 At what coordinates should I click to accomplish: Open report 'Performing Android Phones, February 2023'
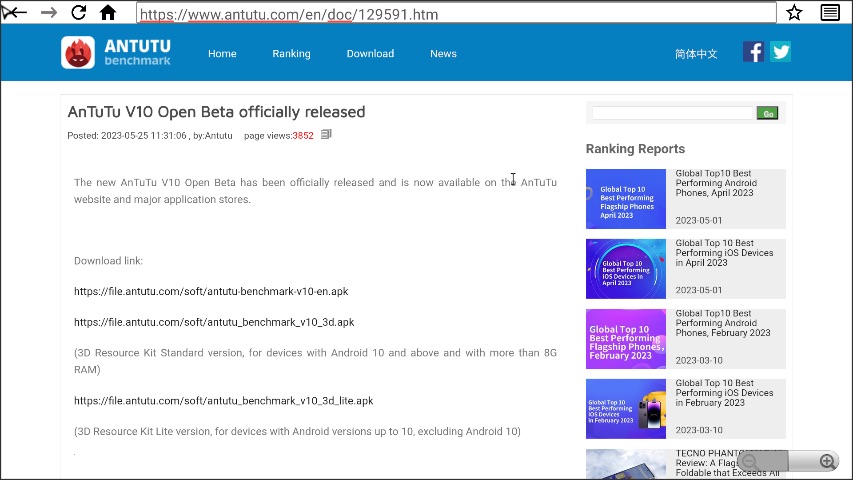(722, 323)
